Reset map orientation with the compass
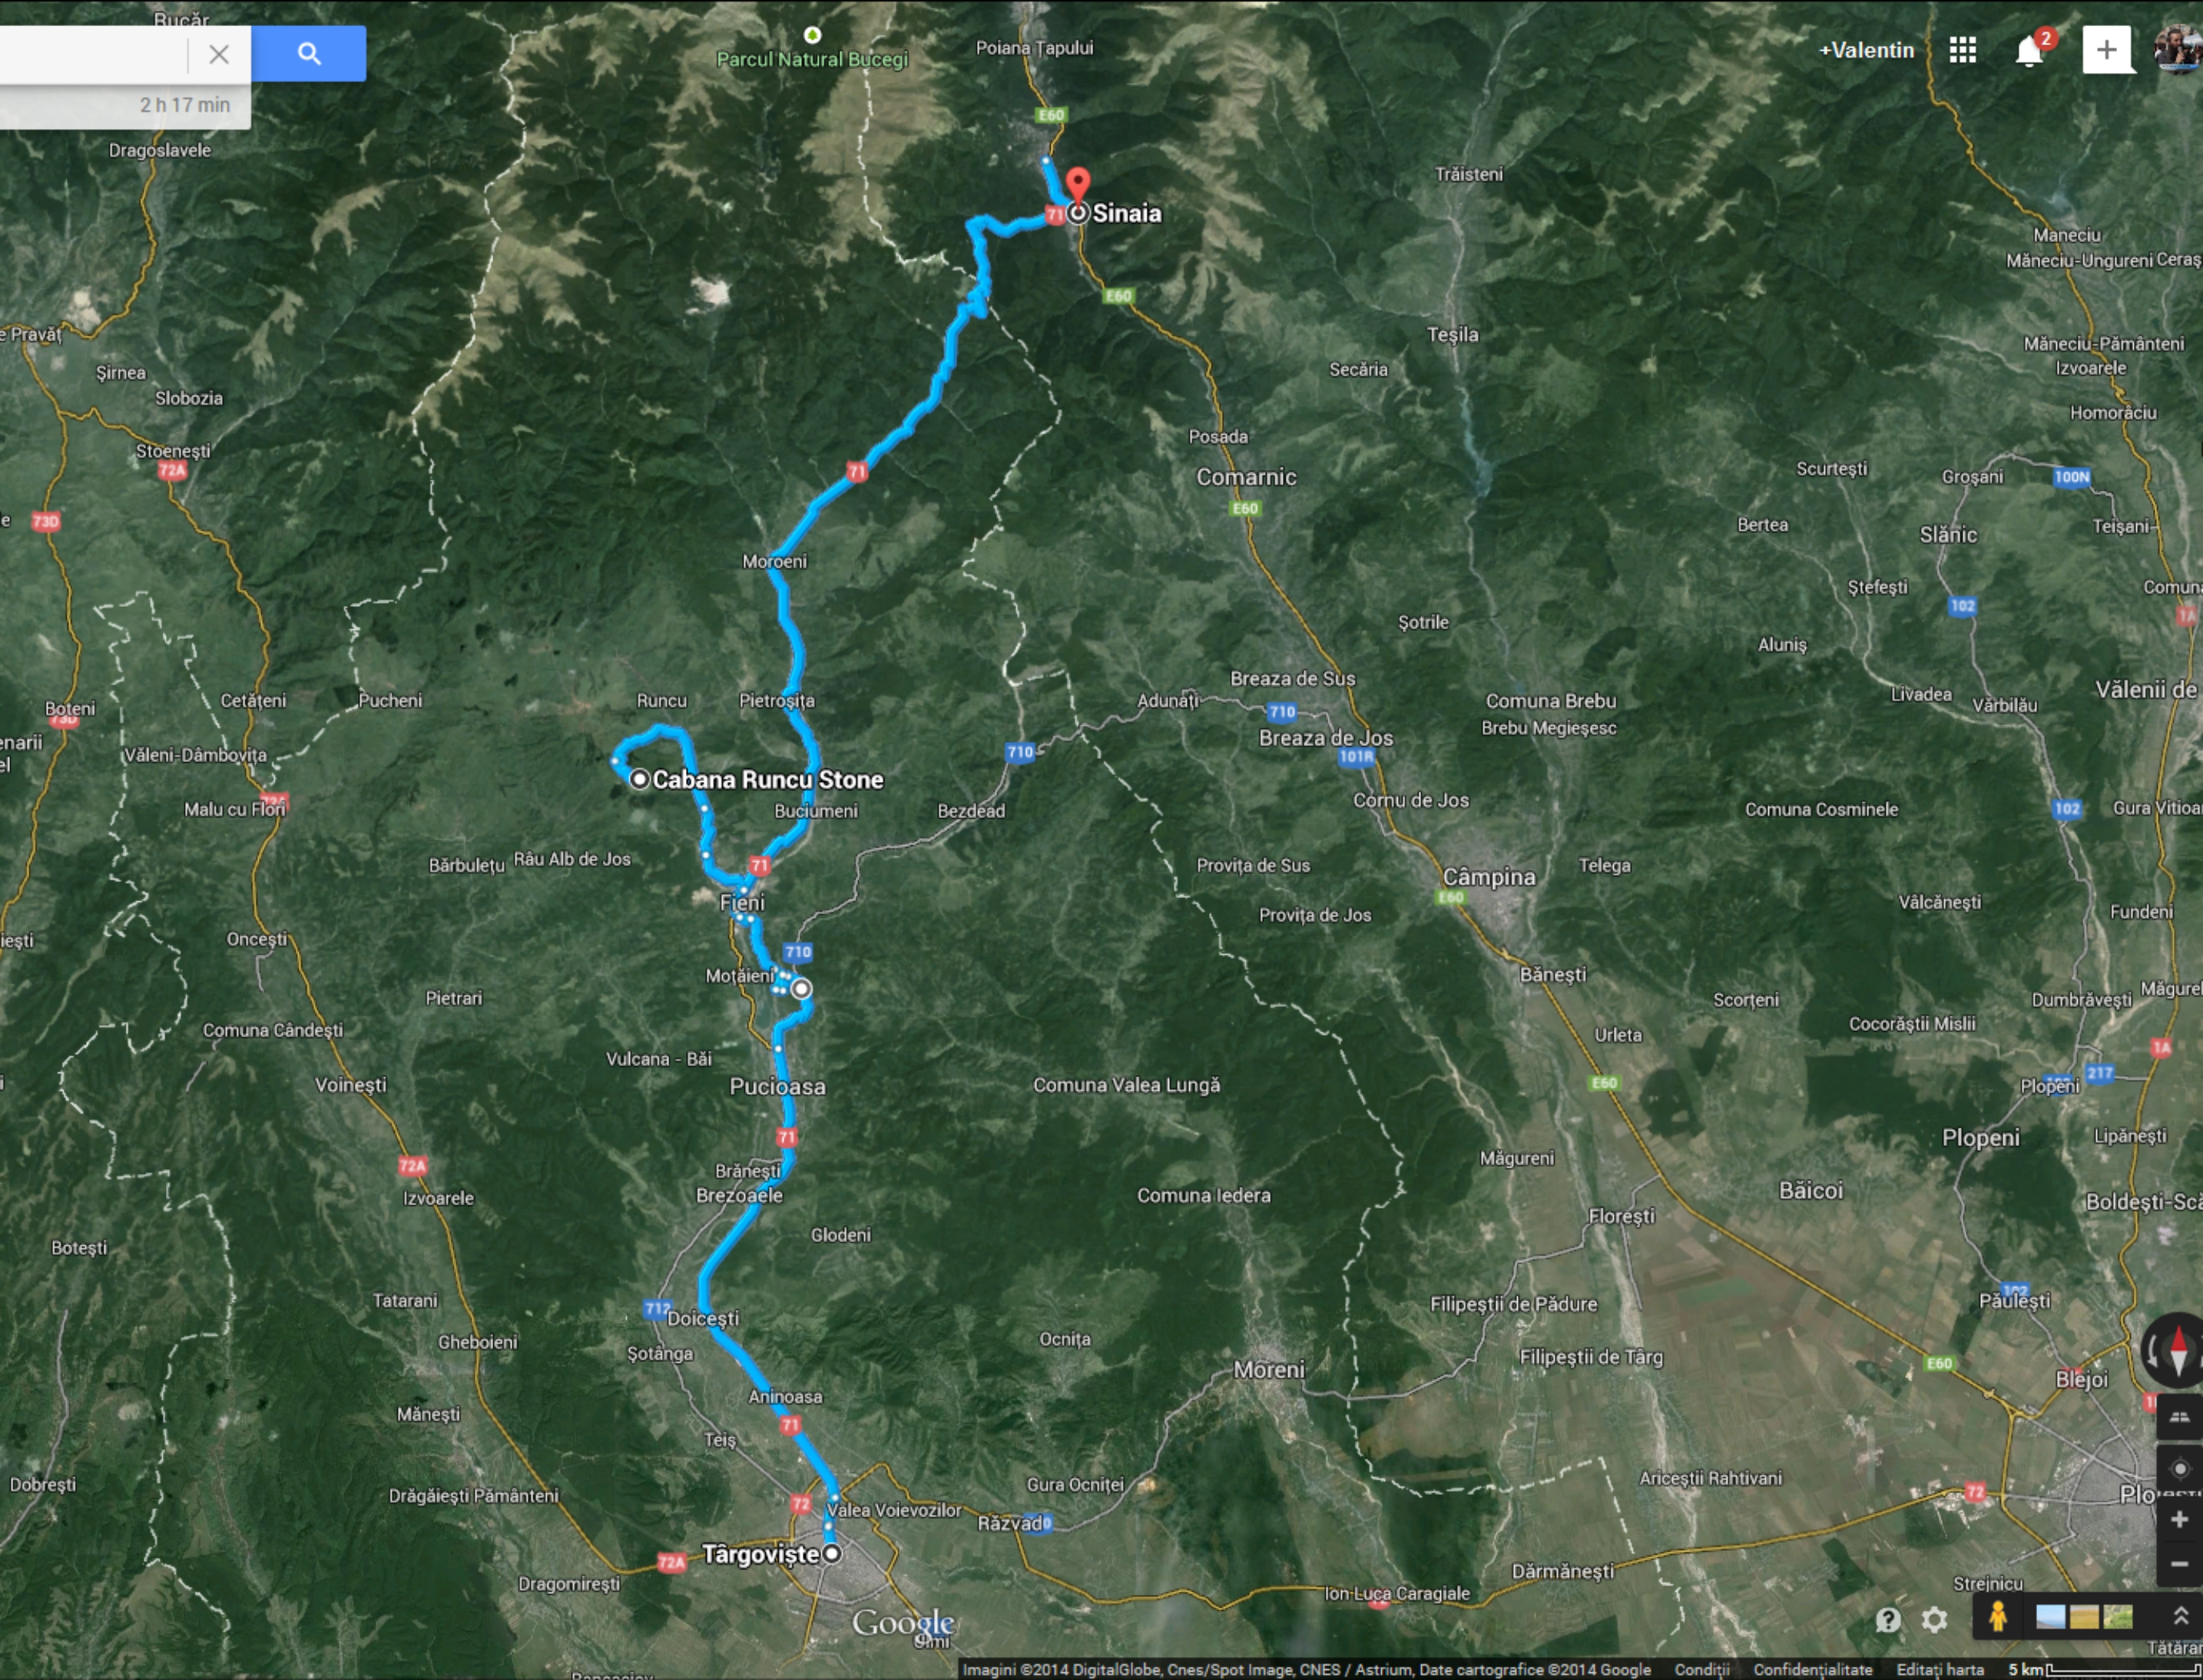Screen dimensions: 2203x1680 tap(2178, 1350)
